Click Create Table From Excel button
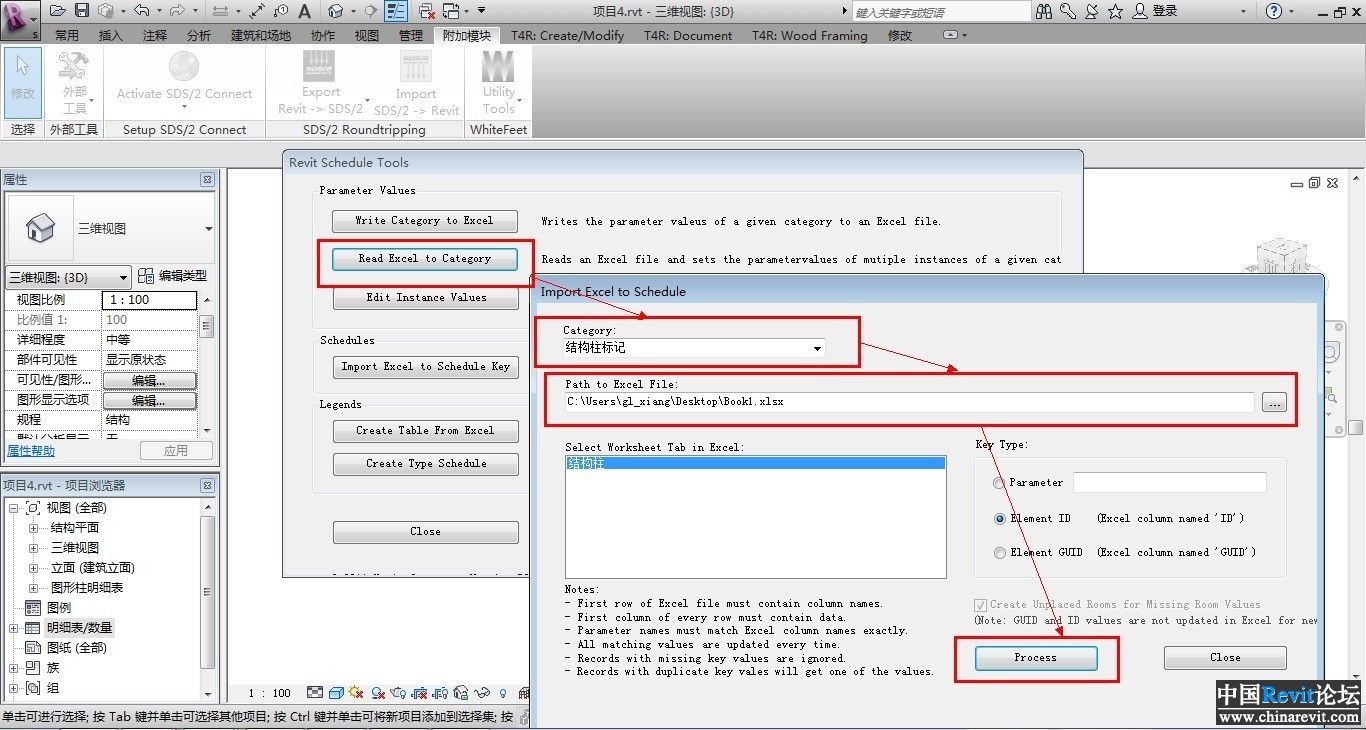Screen dimensions: 1366x730 coord(425,431)
